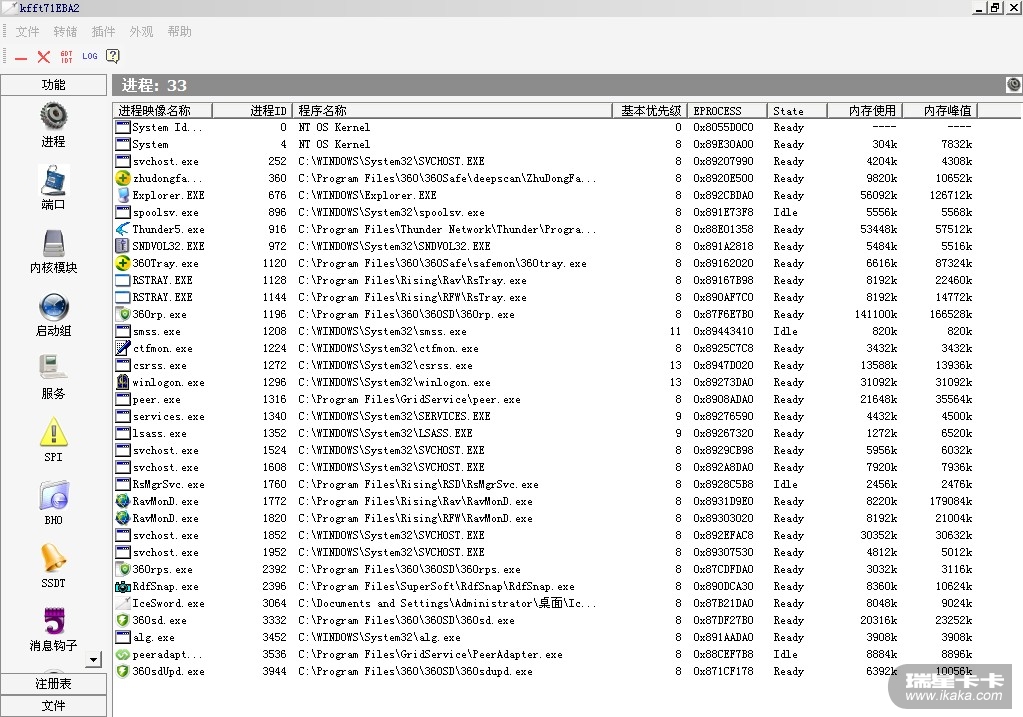This screenshot has height=717, width=1023.
Task: Sort by 内存峰值 column header
Action: click(941, 111)
